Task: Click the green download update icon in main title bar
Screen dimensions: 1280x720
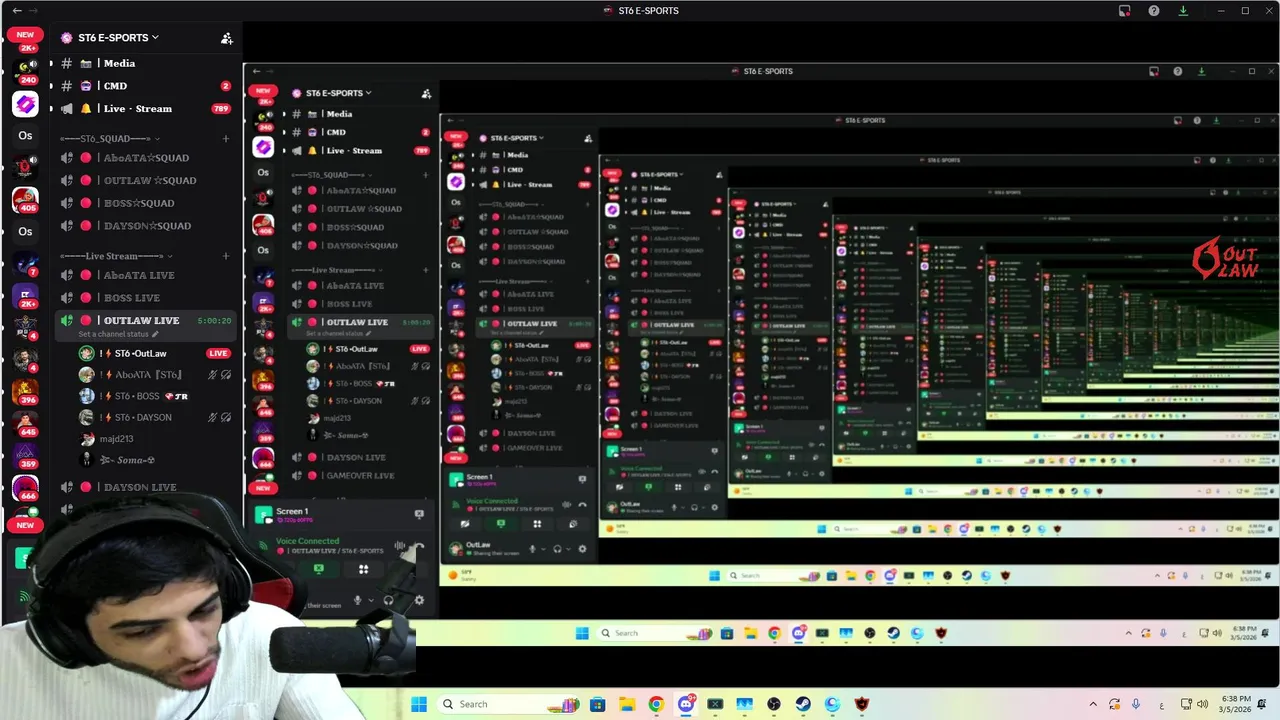Action: (1183, 10)
